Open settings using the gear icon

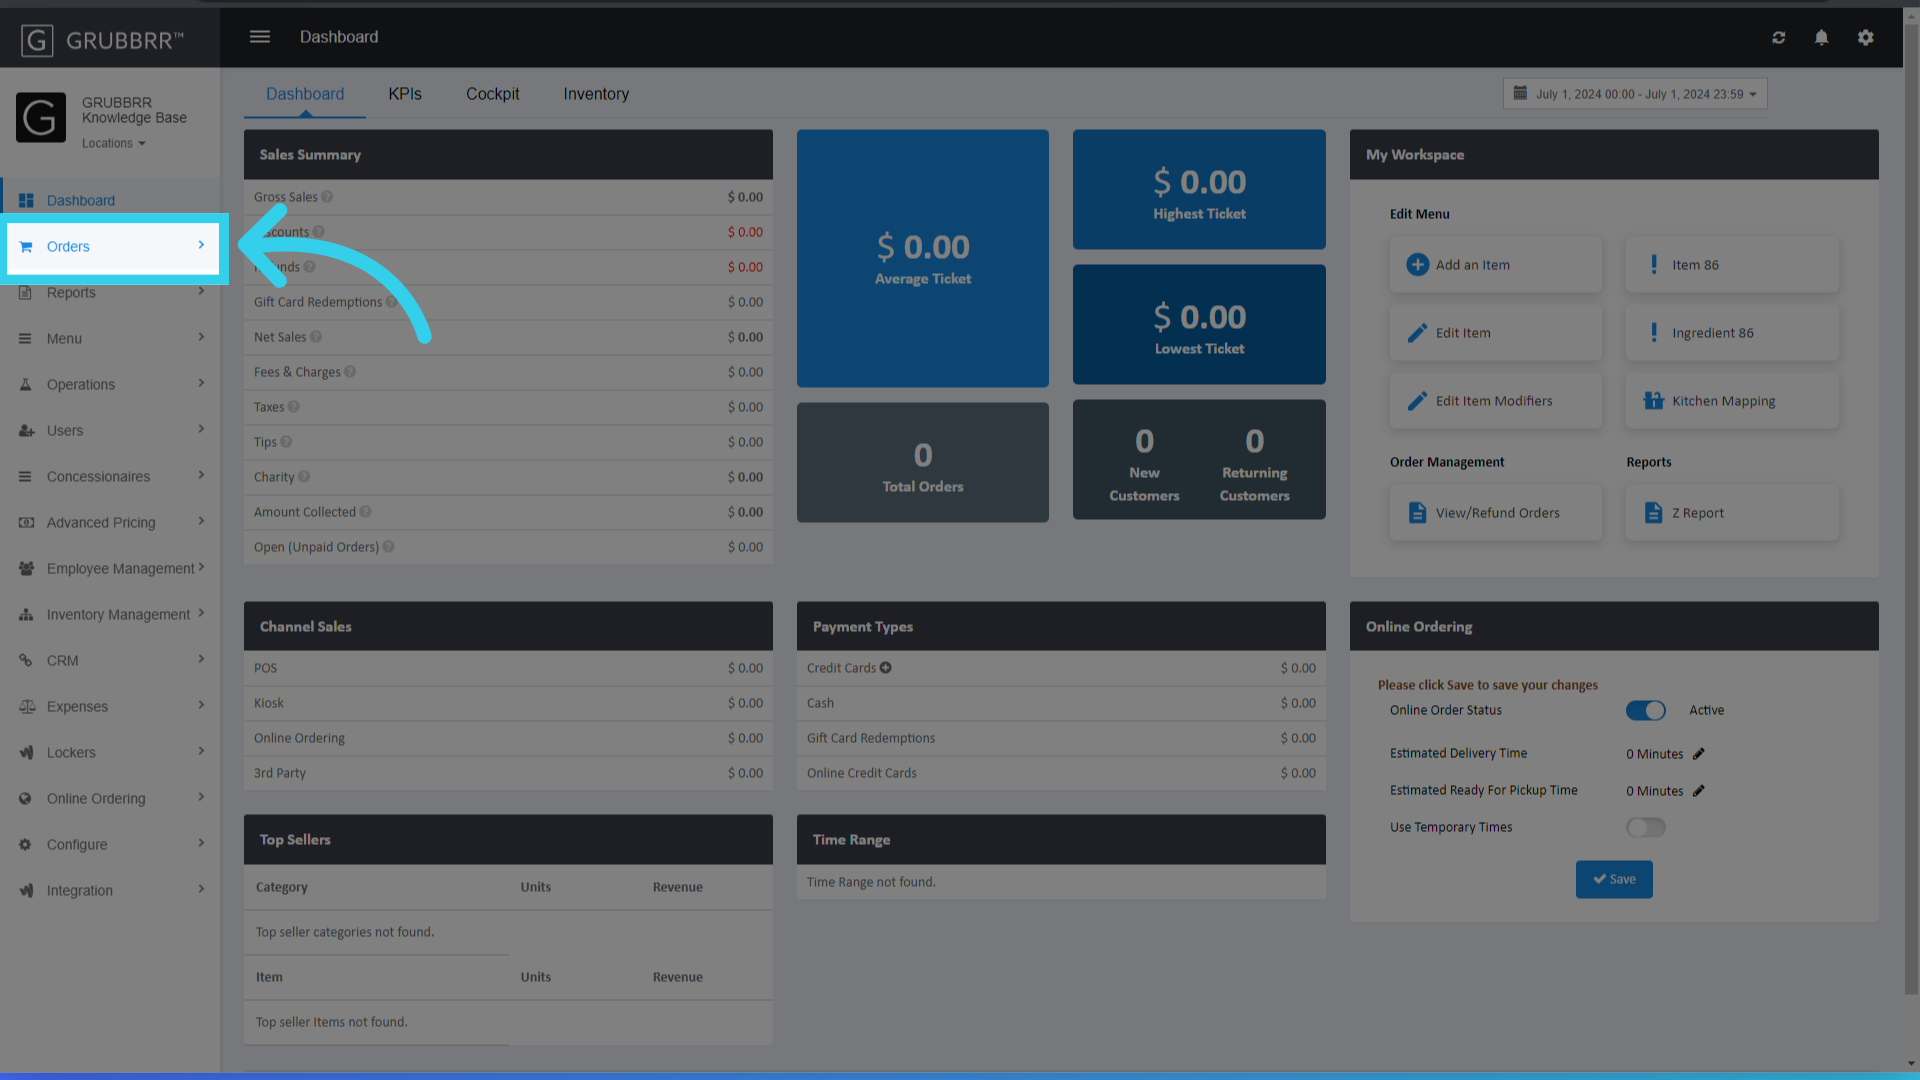(1866, 37)
